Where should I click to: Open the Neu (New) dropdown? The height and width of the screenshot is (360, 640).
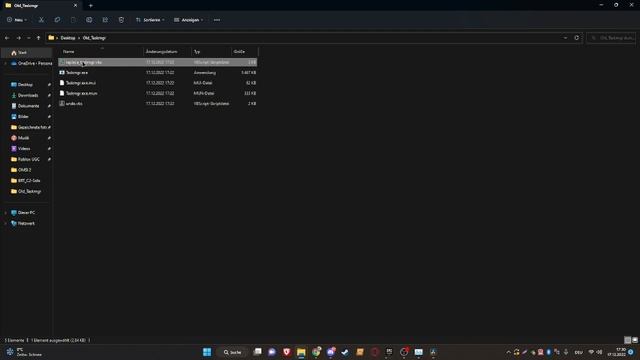click(x=17, y=20)
